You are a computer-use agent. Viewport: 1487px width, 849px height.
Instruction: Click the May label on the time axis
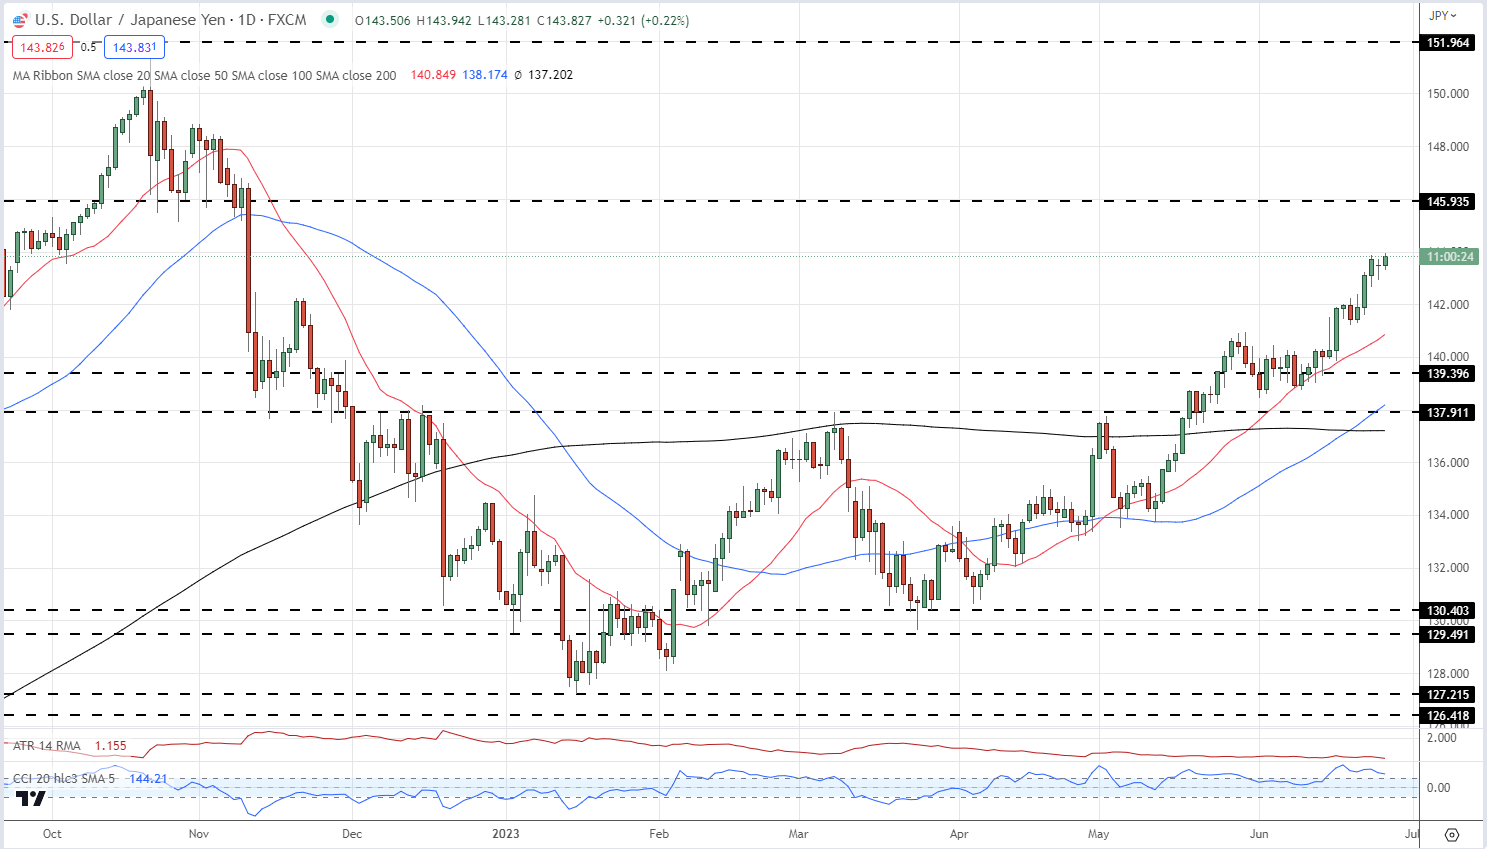tap(1099, 834)
